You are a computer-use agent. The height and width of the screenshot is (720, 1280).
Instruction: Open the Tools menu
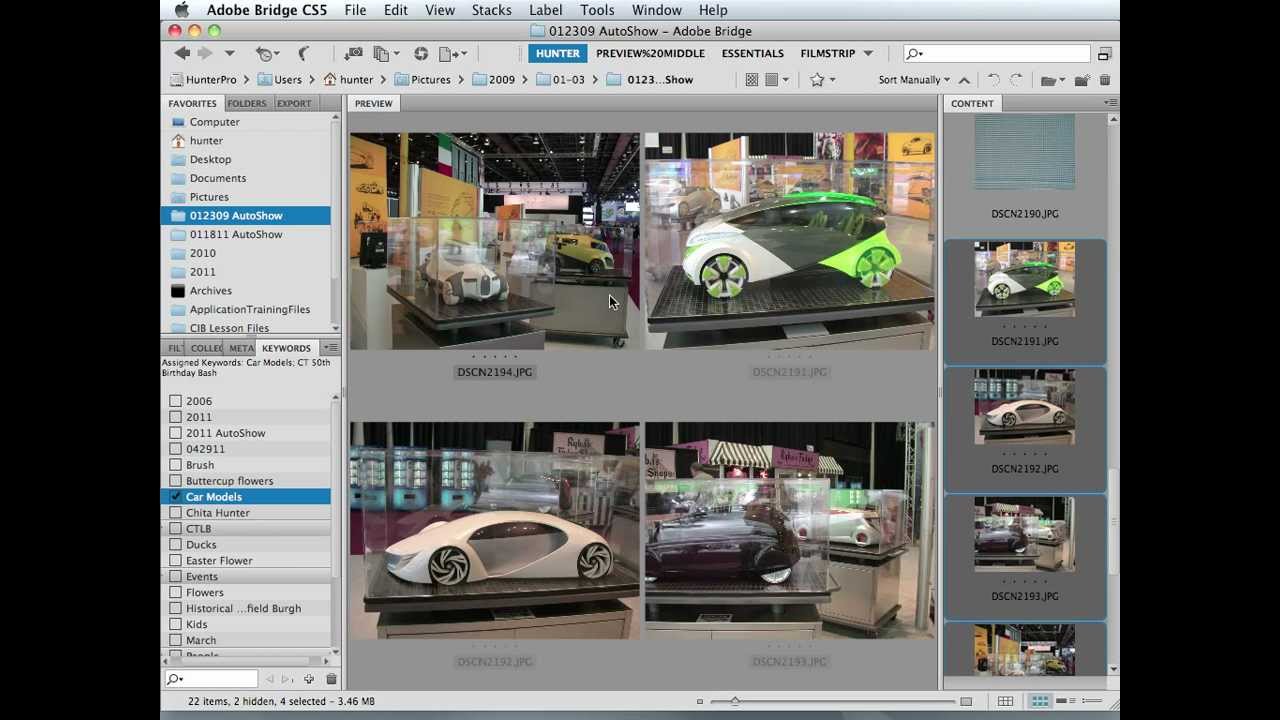(x=597, y=10)
